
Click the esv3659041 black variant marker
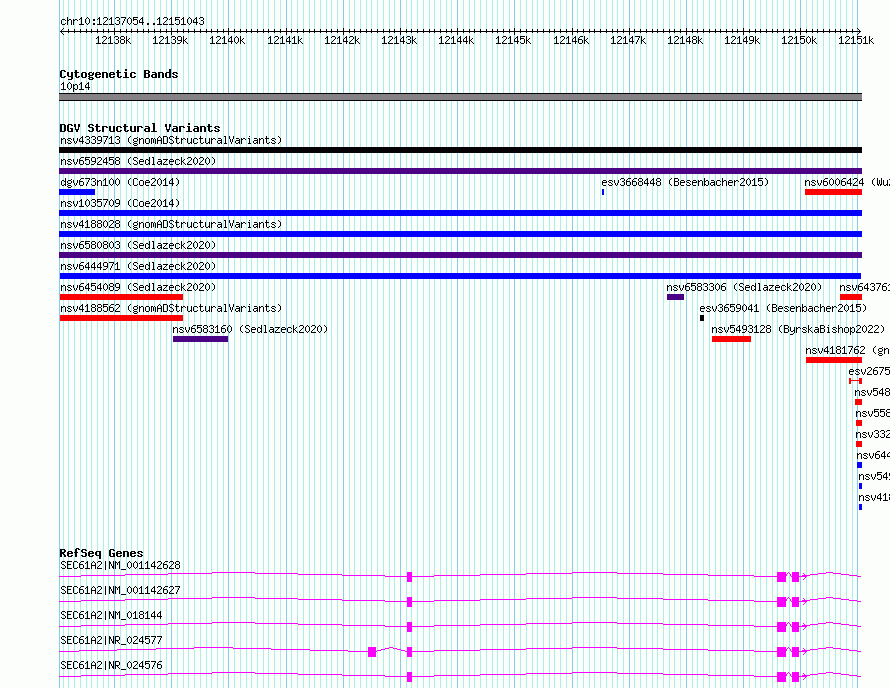[x=702, y=318]
